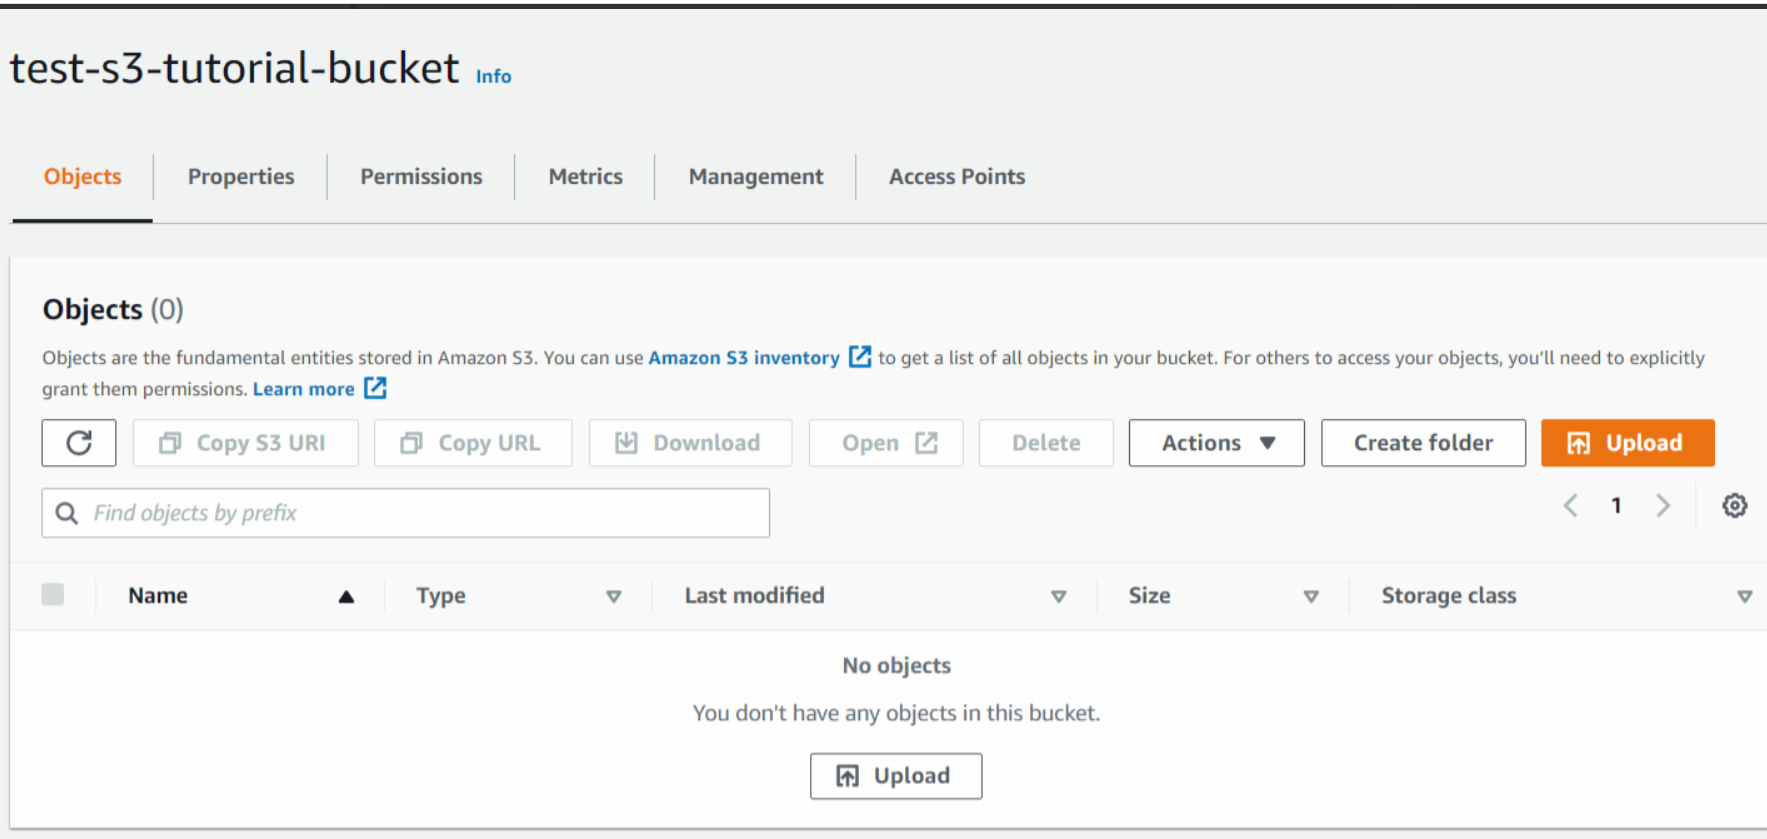Open the Metrics tab
This screenshot has width=1767, height=839.
586,177
